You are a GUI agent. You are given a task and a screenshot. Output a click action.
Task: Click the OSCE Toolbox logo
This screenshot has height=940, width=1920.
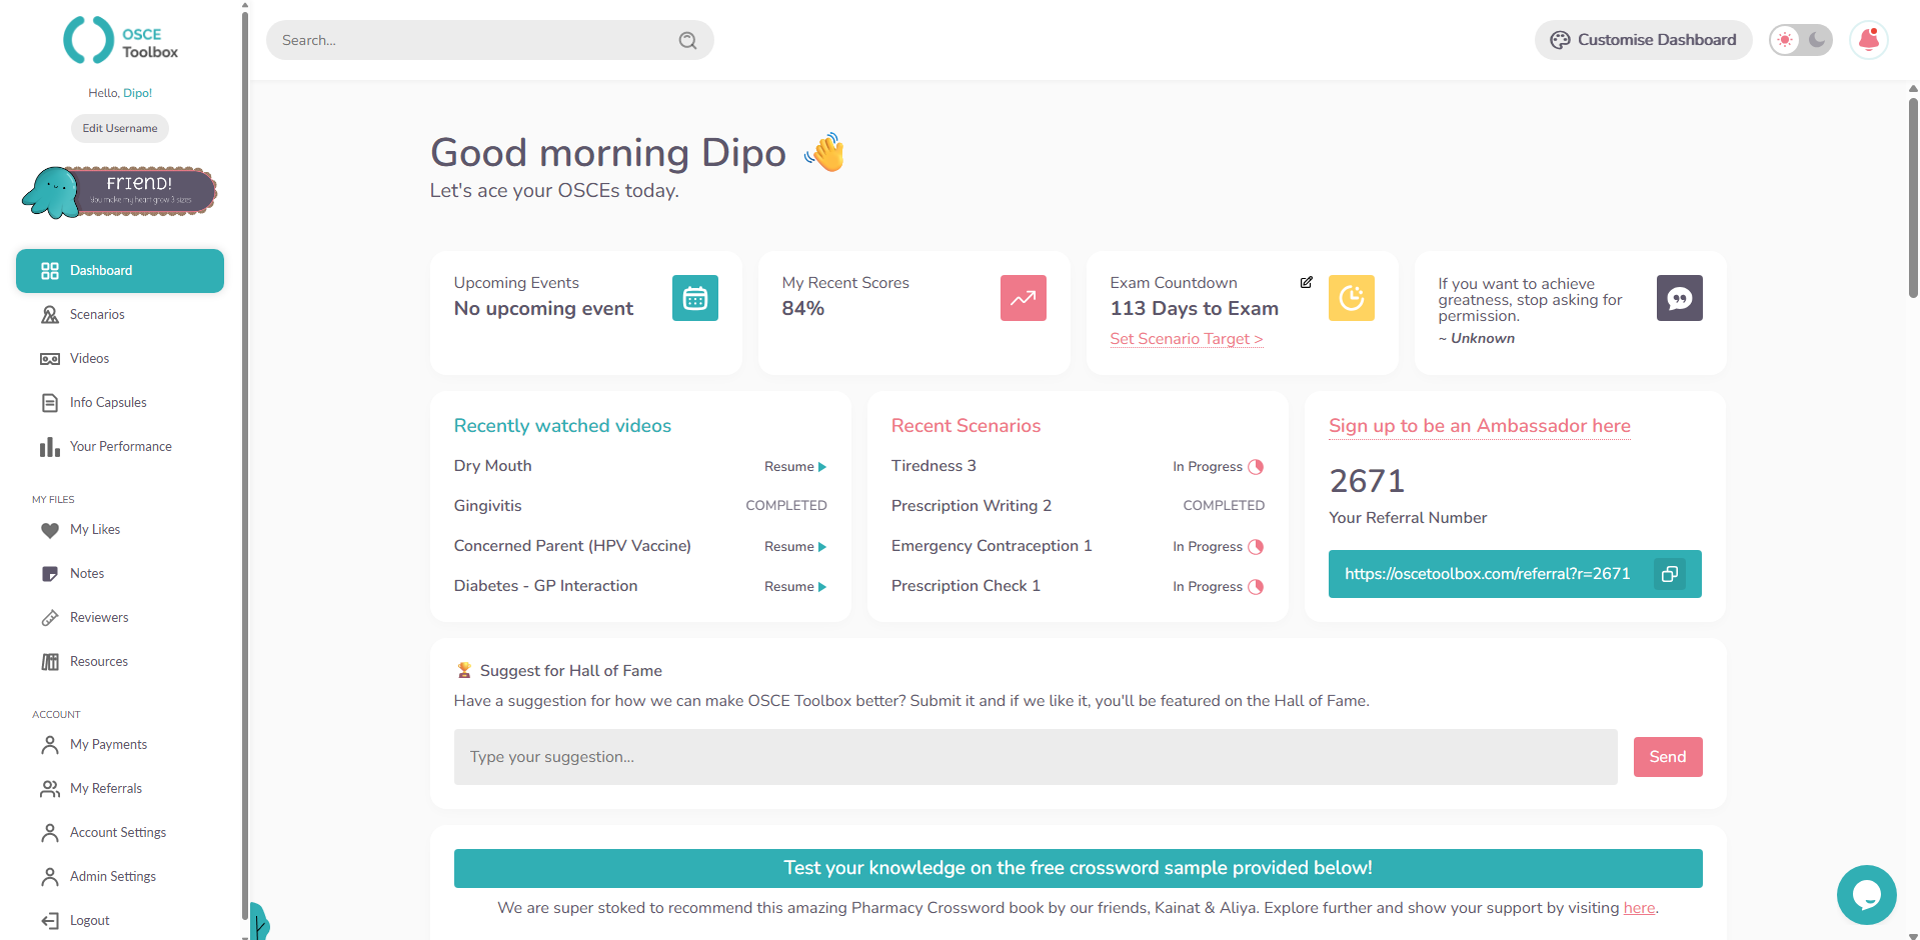[x=120, y=41]
